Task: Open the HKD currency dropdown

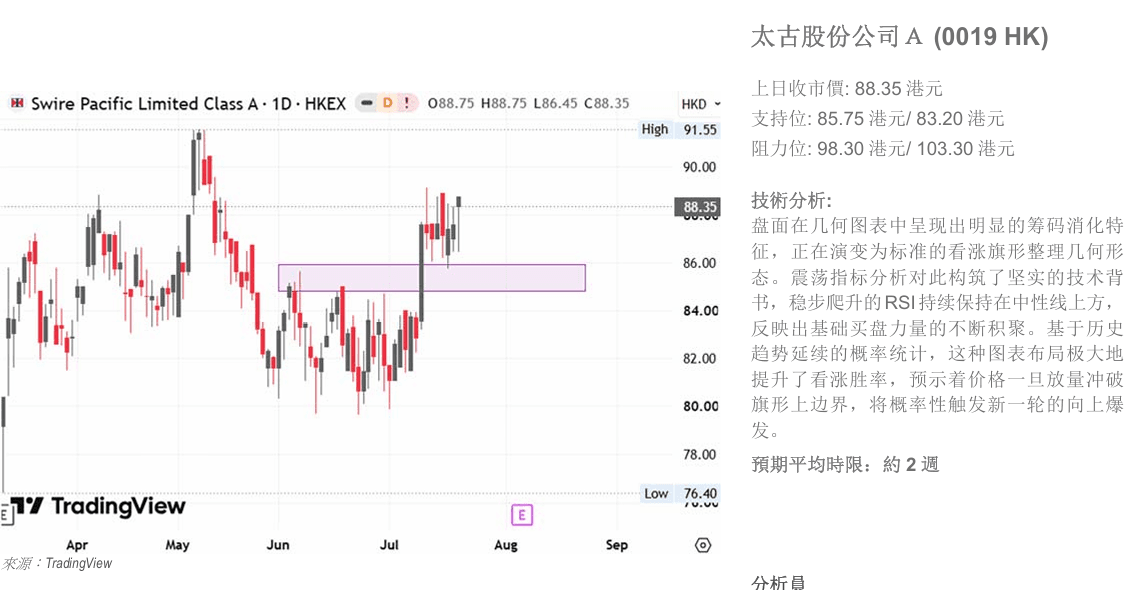Action: tap(701, 104)
